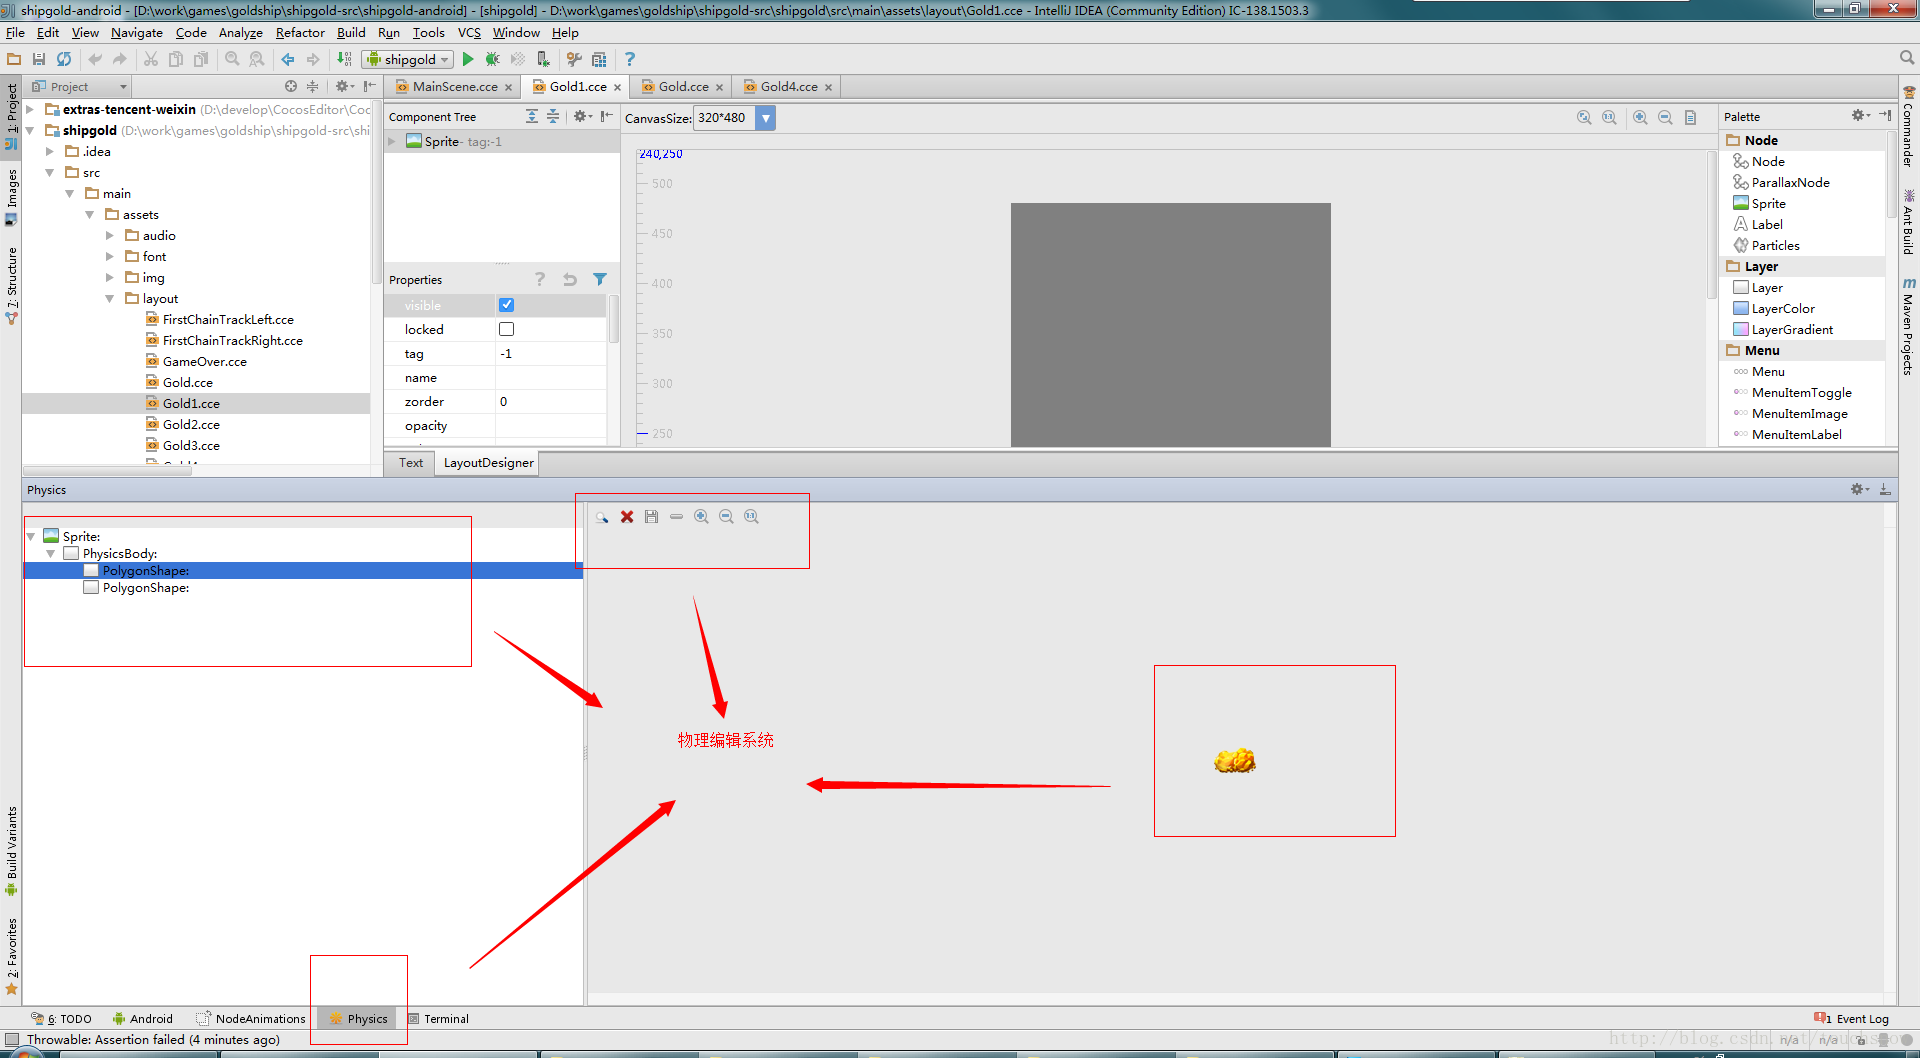This screenshot has height=1058, width=1920.
Task: Click the search magnifier at top right
Action: coord(1907,58)
